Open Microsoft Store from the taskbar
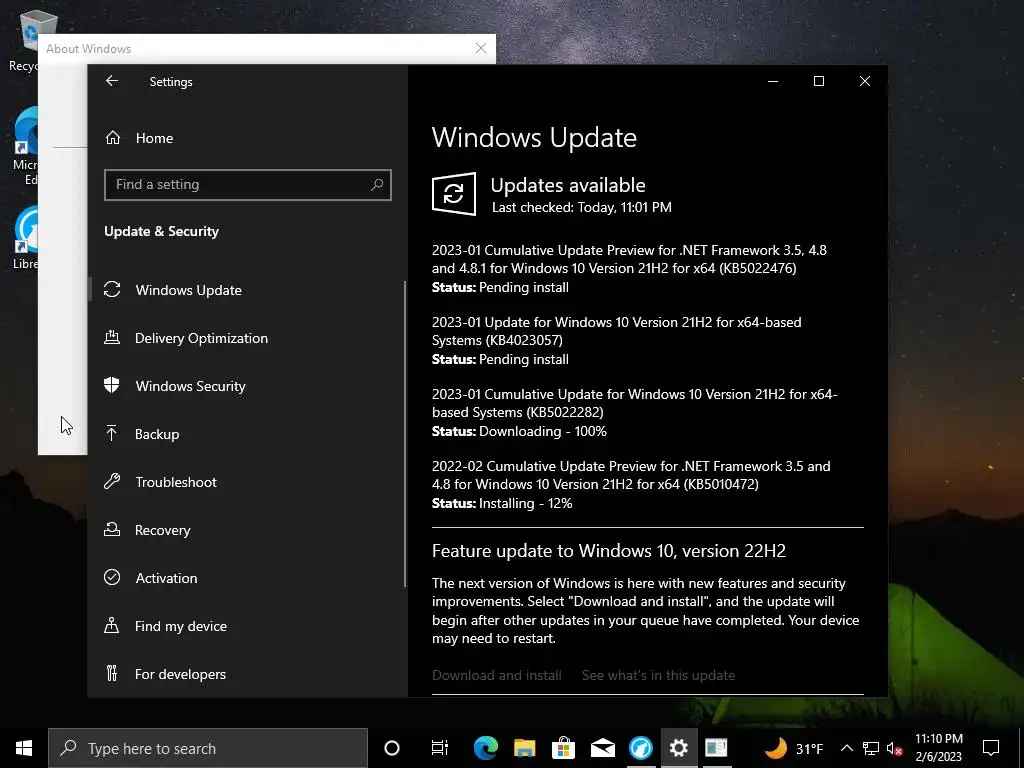 point(563,748)
